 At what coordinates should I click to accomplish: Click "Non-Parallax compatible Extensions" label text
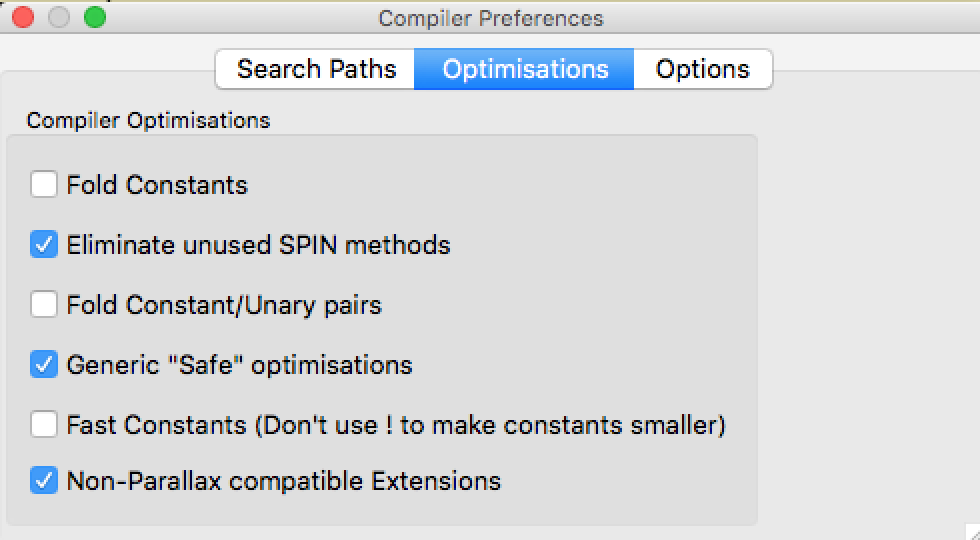[x=283, y=481]
